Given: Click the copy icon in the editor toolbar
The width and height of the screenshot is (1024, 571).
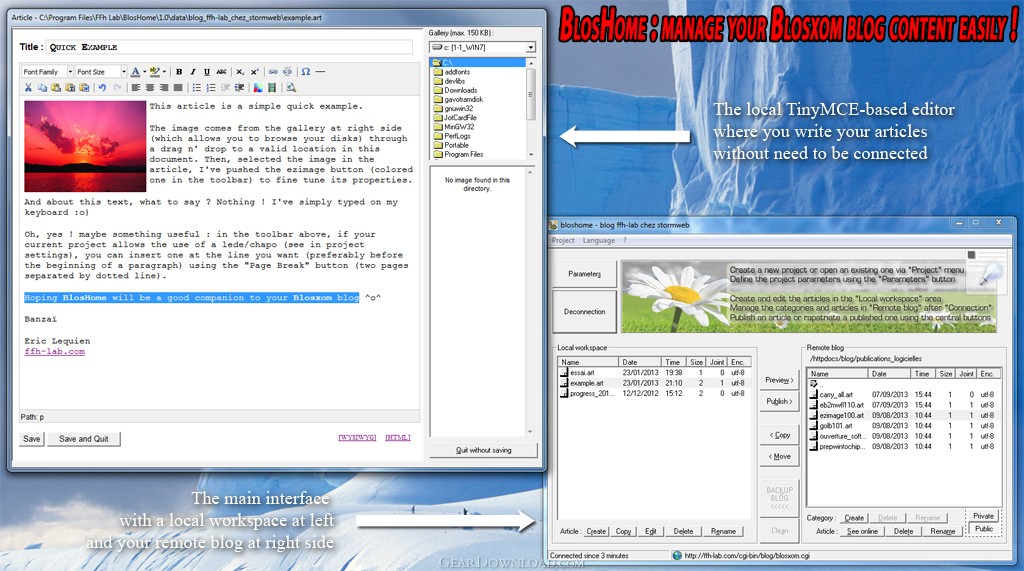Looking at the screenshot, I should point(42,88).
